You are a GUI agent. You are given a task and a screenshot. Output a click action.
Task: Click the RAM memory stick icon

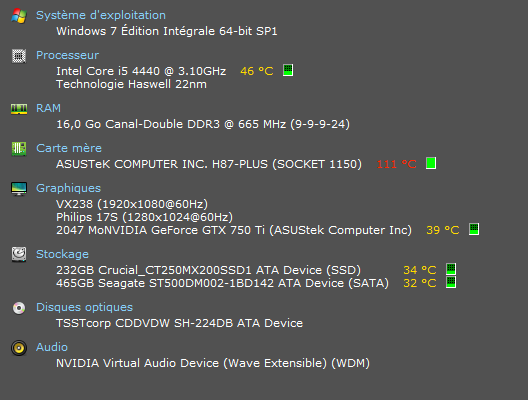[x=19, y=109]
